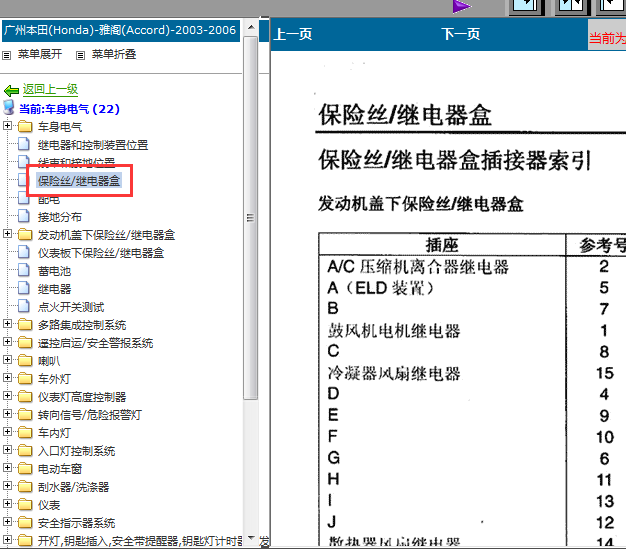Viewport: 626px width, 549px height.
Task: Click the folder icon for 多路集成控制系统
Action: click(25, 324)
